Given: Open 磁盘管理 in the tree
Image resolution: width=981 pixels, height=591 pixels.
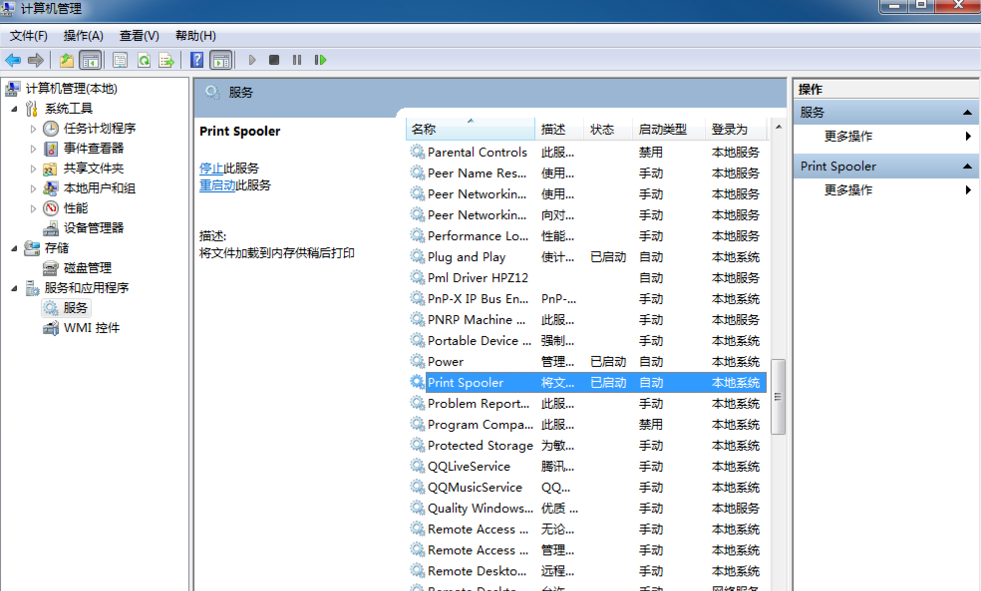Looking at the screenshot, I should 88,268.
